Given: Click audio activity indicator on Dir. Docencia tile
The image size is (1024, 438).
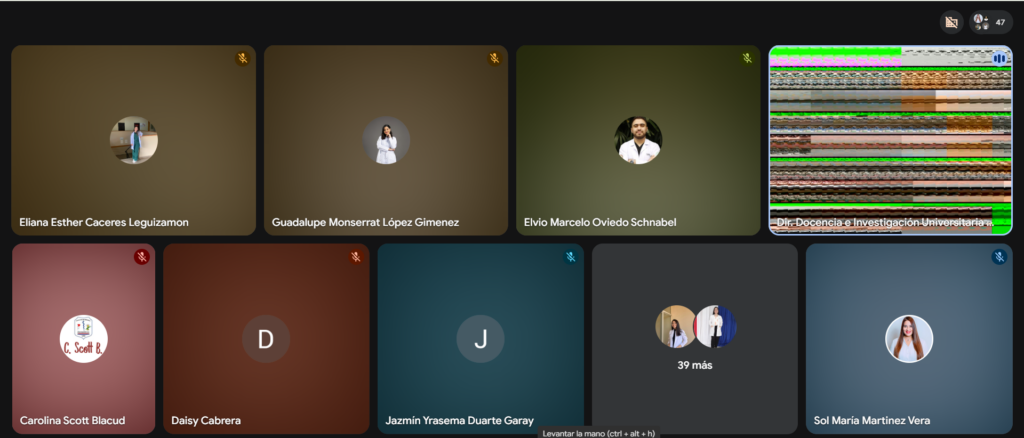Looking at the screenshot, I should pyautogui.click(x=998, y=59).
